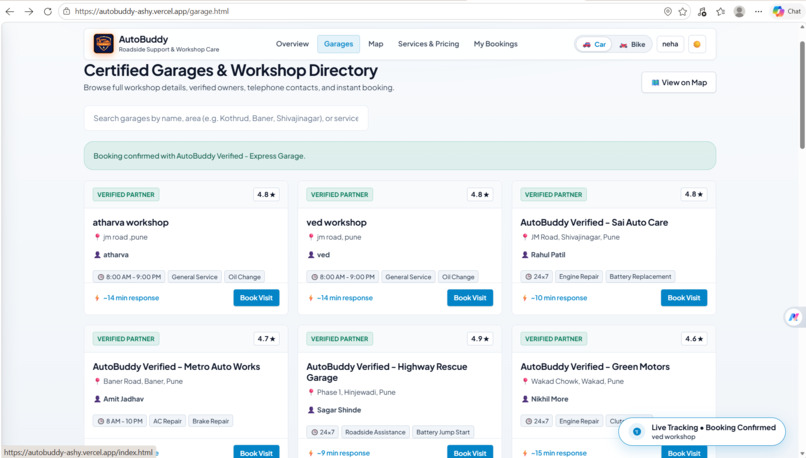Go to My Bookings tab
The height and width of the screenshot is (458, 806).
496,44
